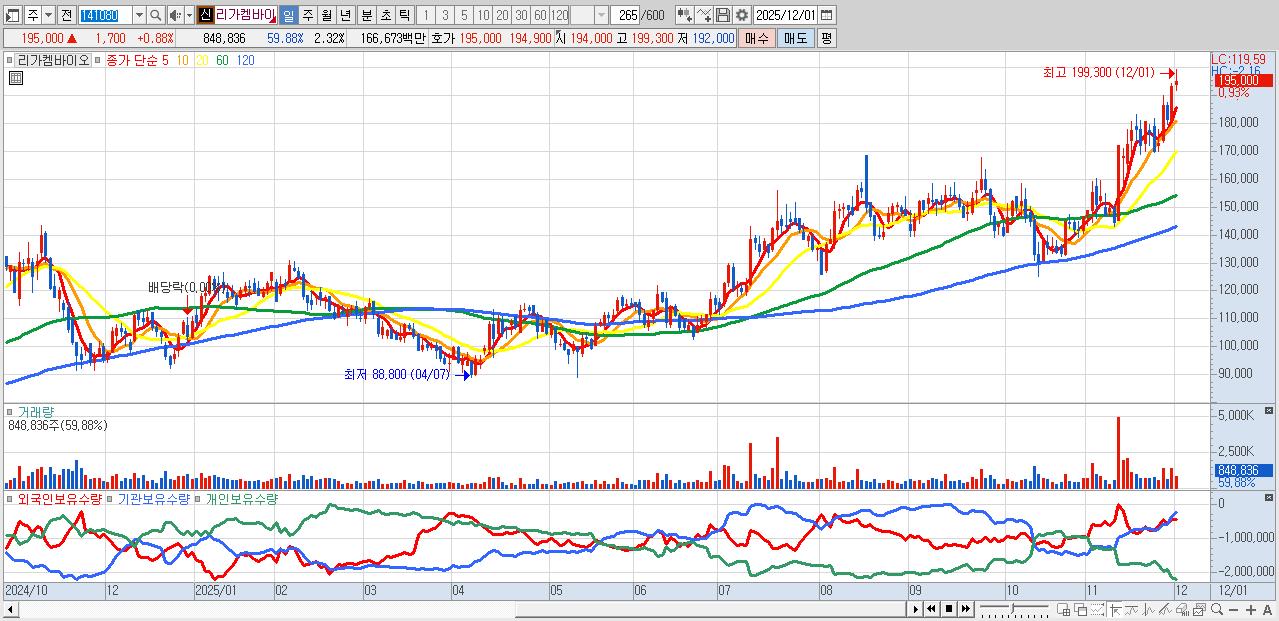This screenshot has width=1279, height=621.
Task: Click the stop button in the bottom bar
Action: click(x=949, y=609)
